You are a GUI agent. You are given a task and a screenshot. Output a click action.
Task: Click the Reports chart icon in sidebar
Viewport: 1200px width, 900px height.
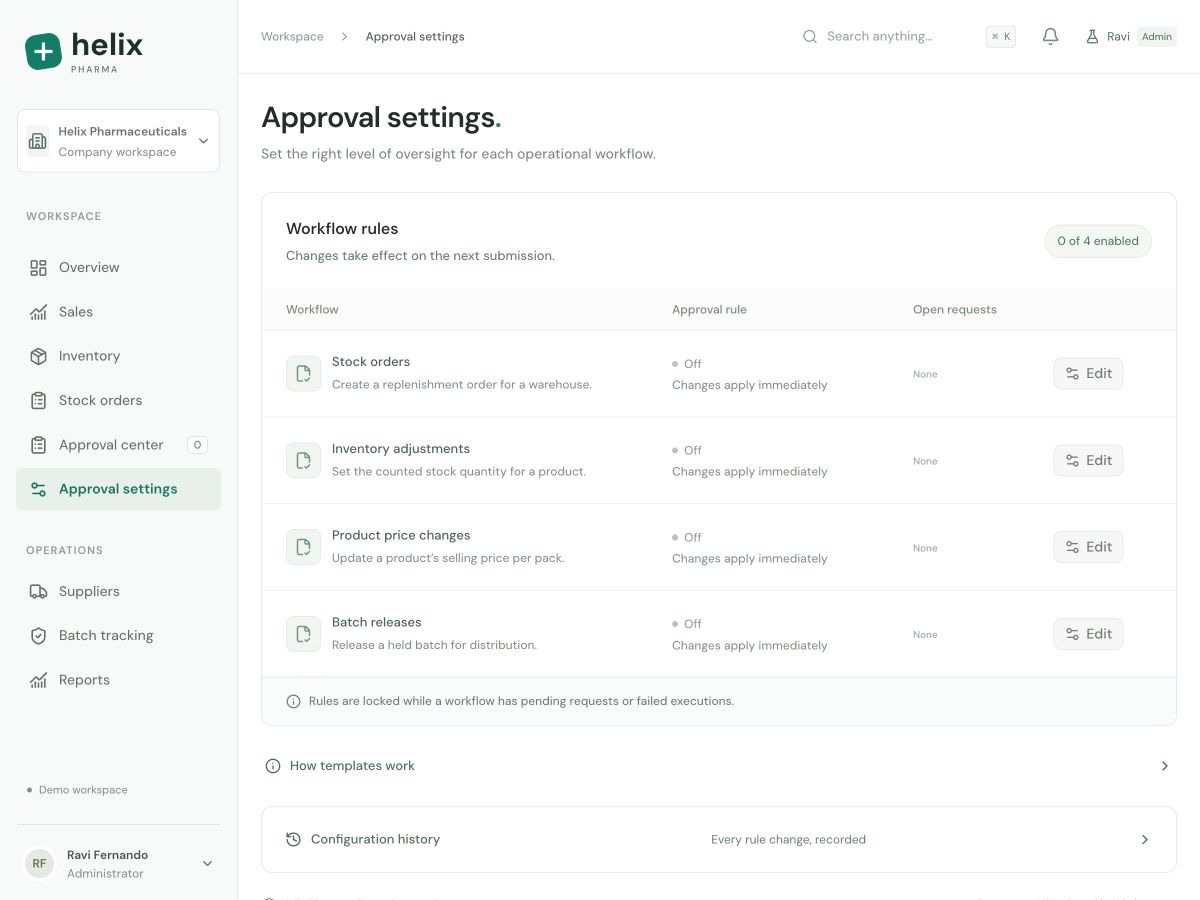point(38,680)
